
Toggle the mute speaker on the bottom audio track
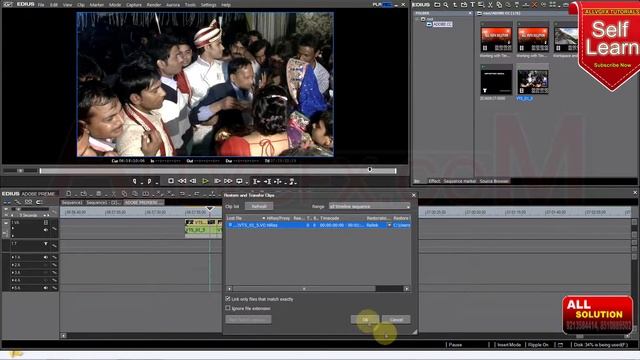pyautogui.click(x=46, y=288)
